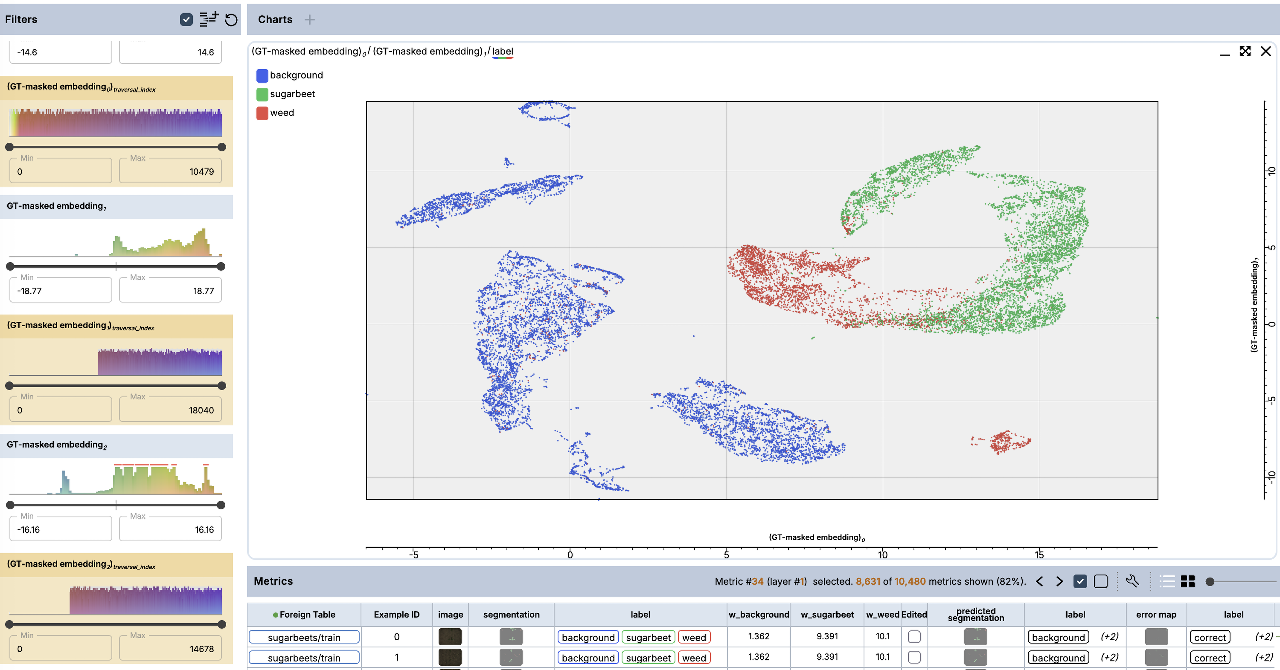Select the Charts tab
Viewport: 1280px width, 670px height.
point(275,20)
